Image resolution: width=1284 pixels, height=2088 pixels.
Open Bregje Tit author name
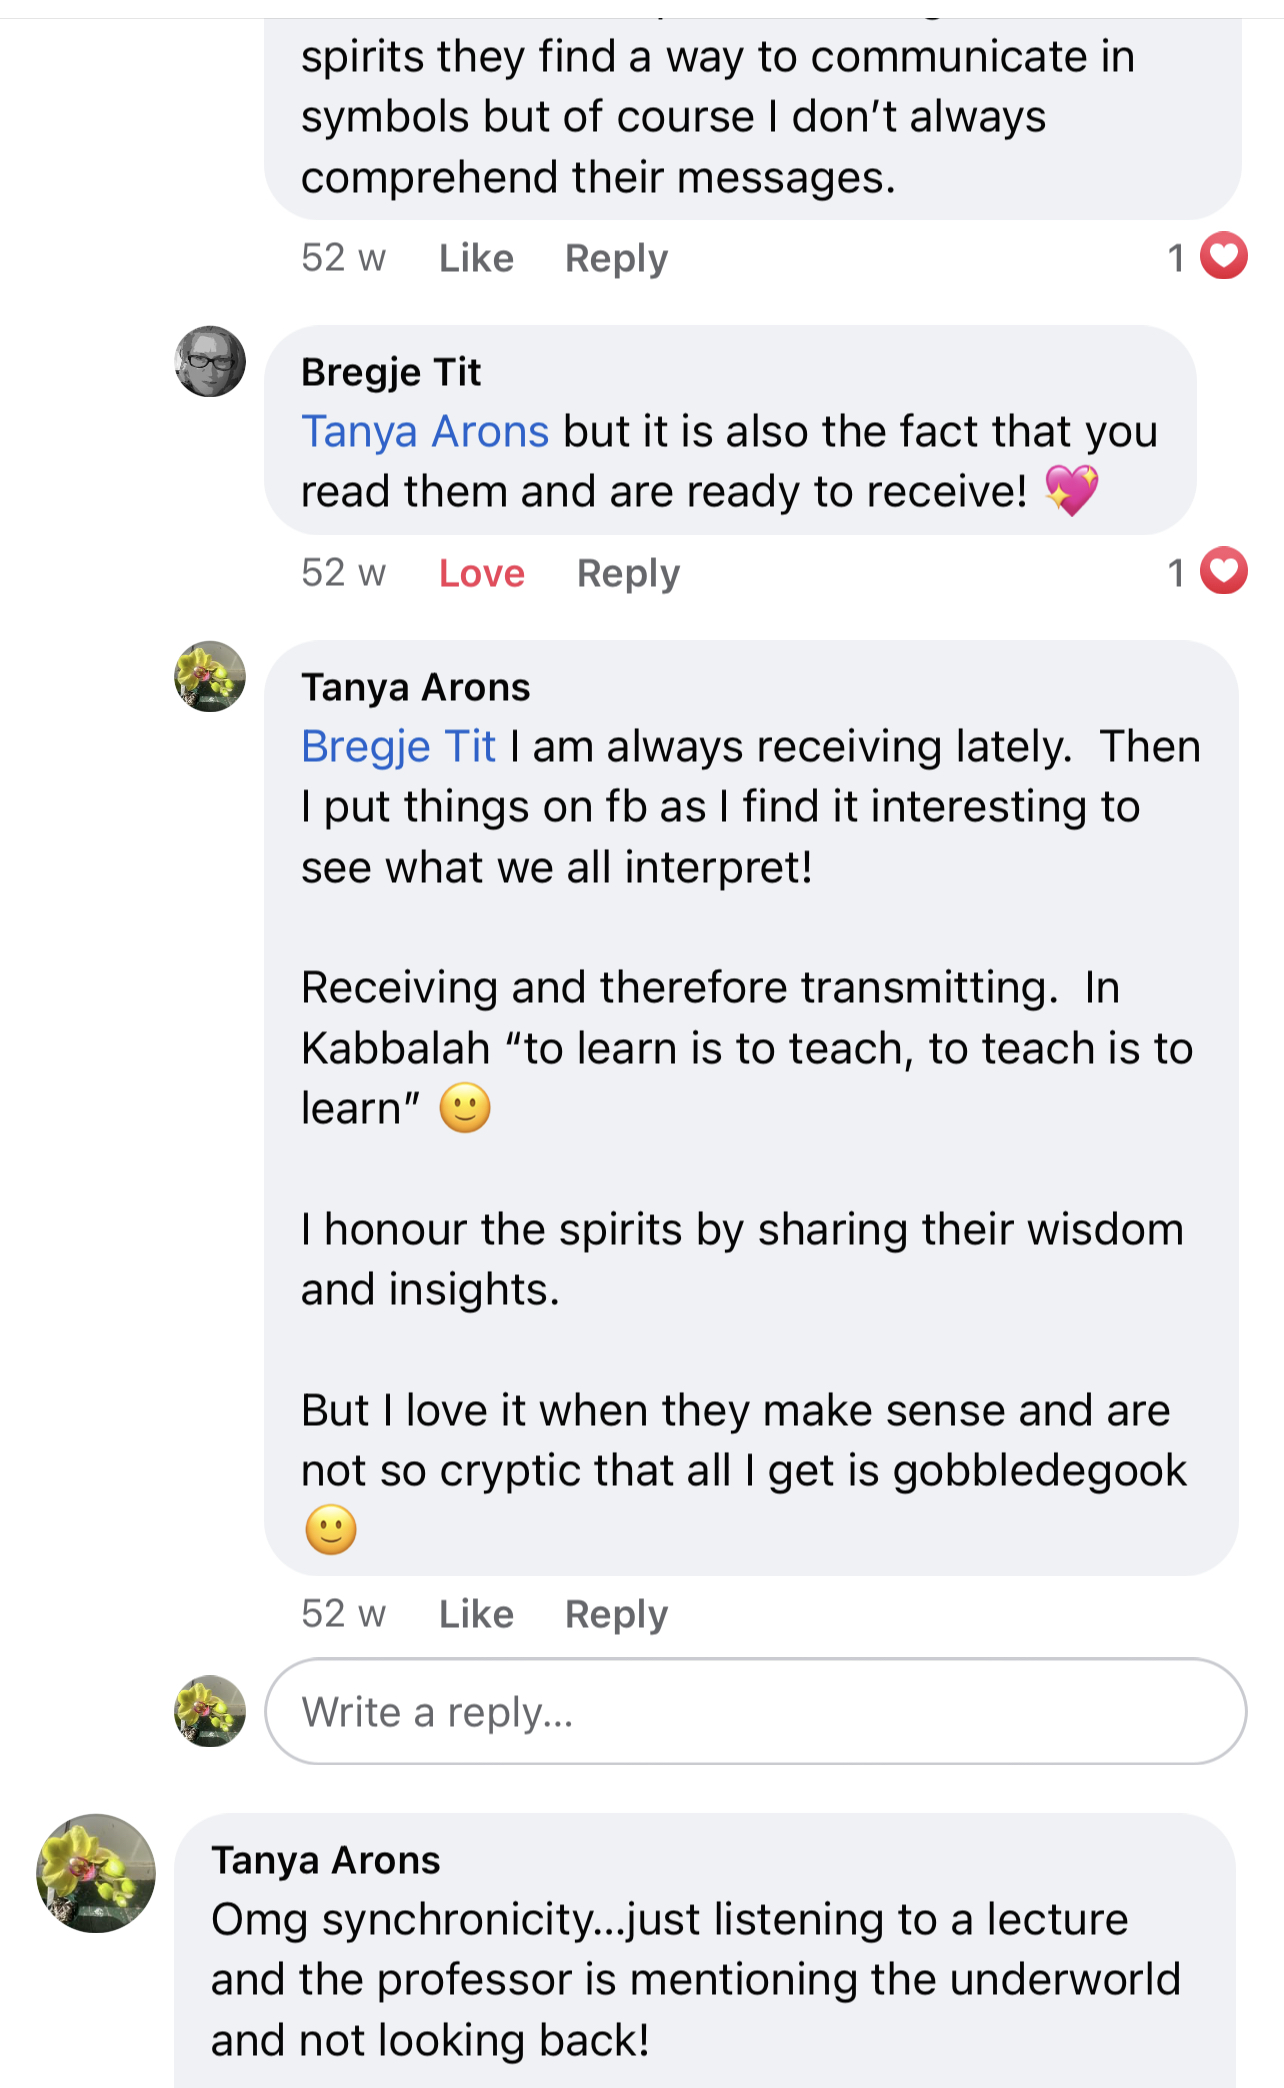[391, 372]
